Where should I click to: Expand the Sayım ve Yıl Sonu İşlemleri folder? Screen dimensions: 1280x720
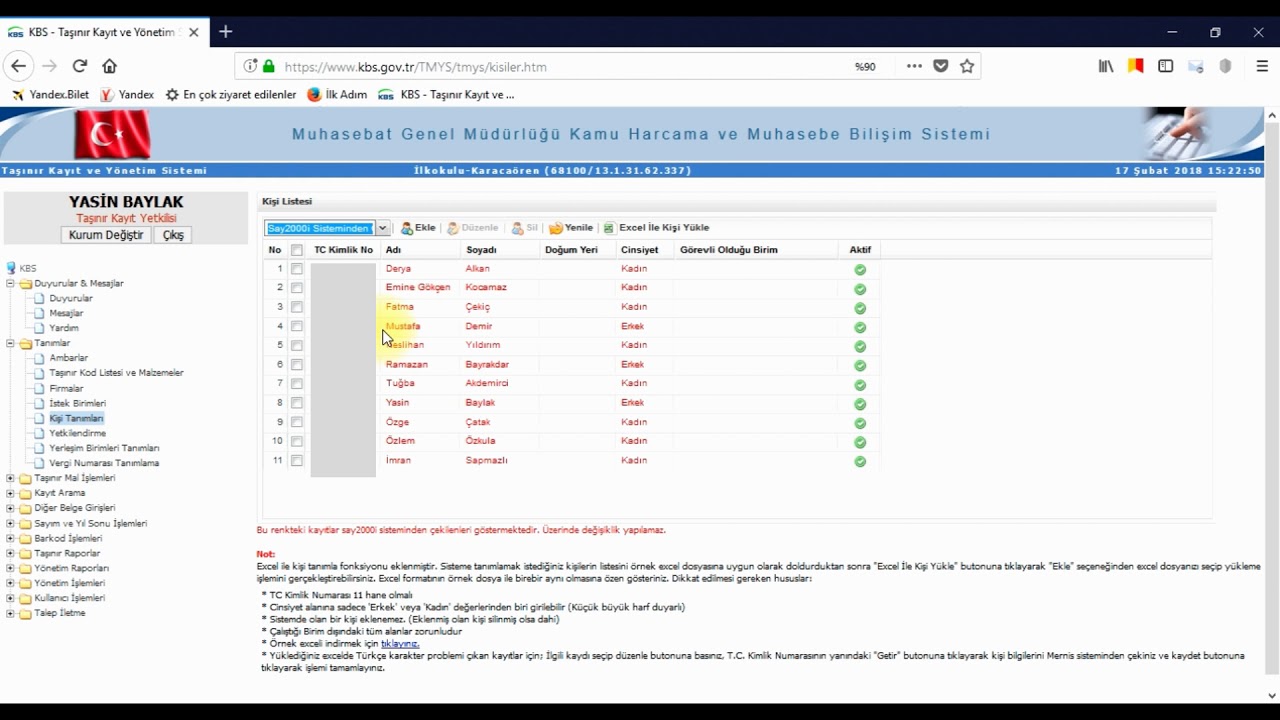(x=11, y=523)
